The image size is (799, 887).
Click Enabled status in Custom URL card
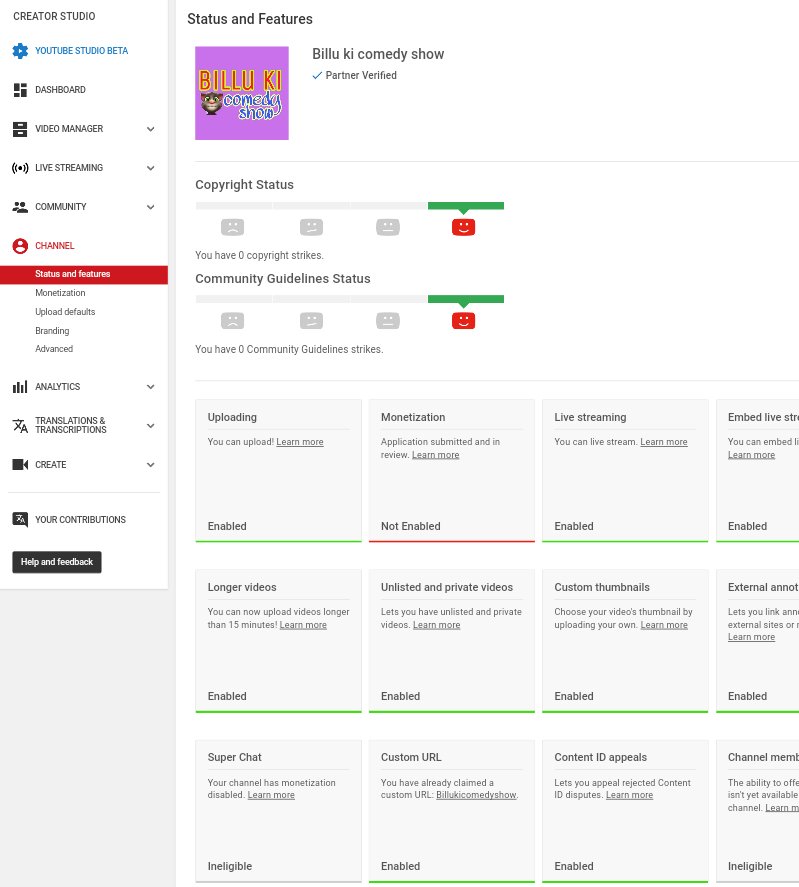click(400, 866)
